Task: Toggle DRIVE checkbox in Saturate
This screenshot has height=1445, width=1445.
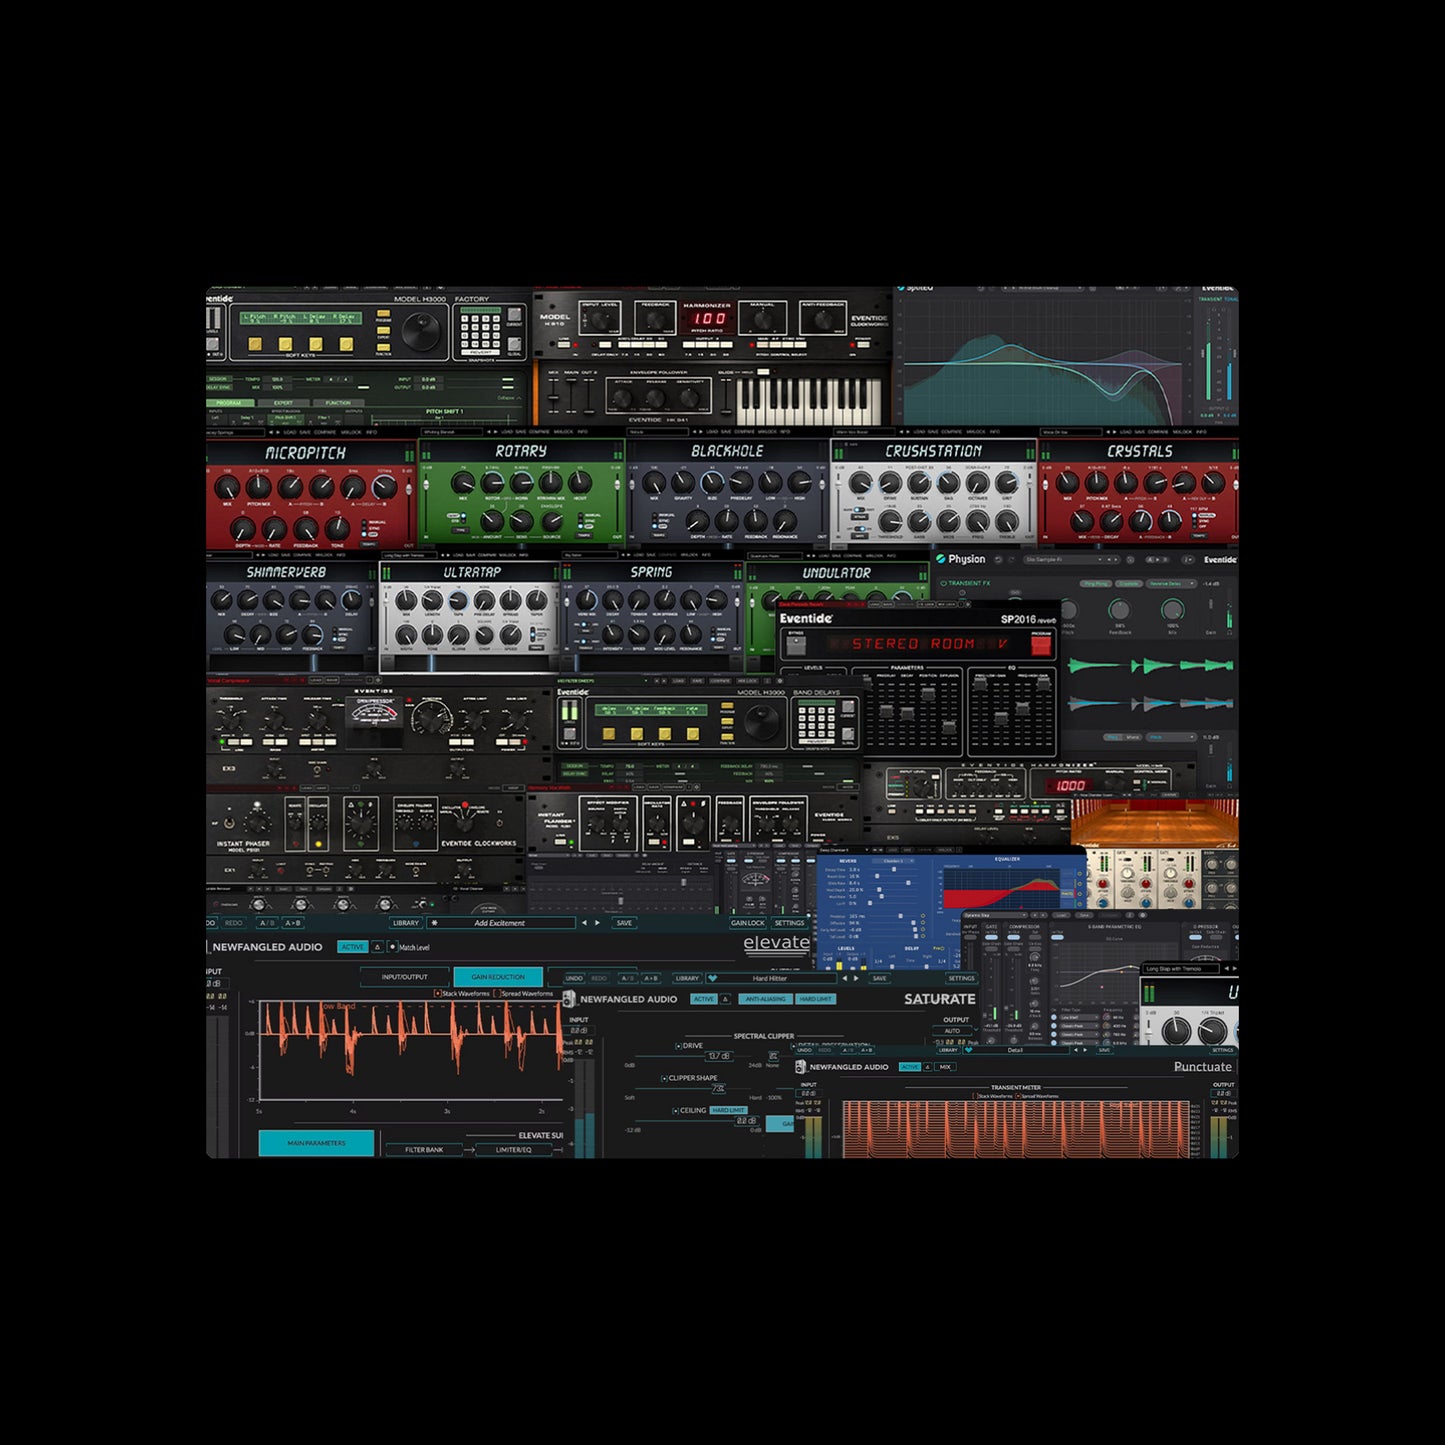Action: [x=679, y=1046]
